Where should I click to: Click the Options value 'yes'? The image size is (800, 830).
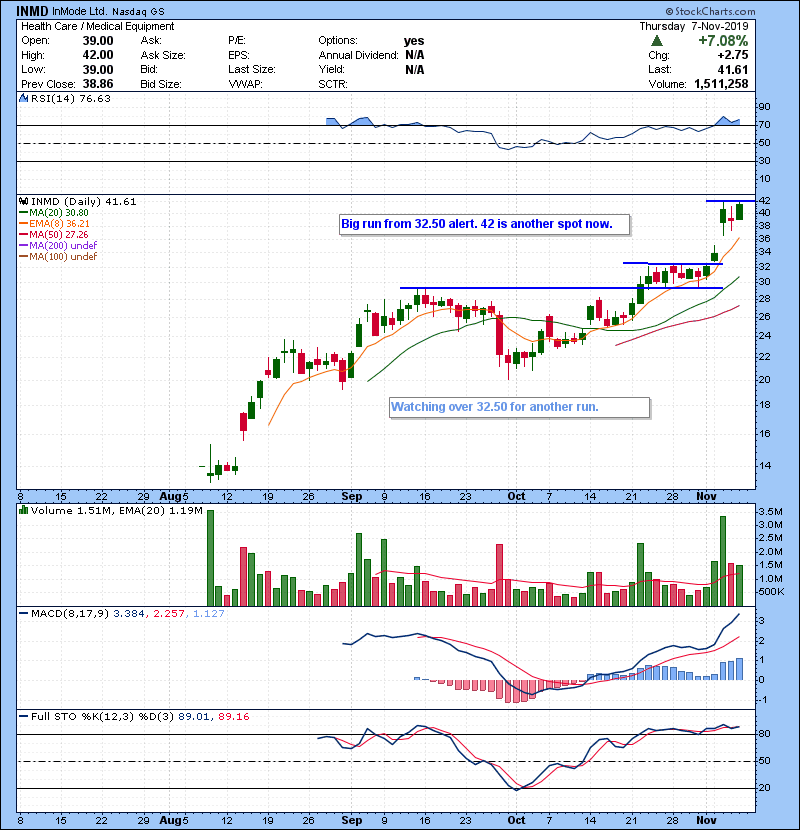tap(414, 41)
